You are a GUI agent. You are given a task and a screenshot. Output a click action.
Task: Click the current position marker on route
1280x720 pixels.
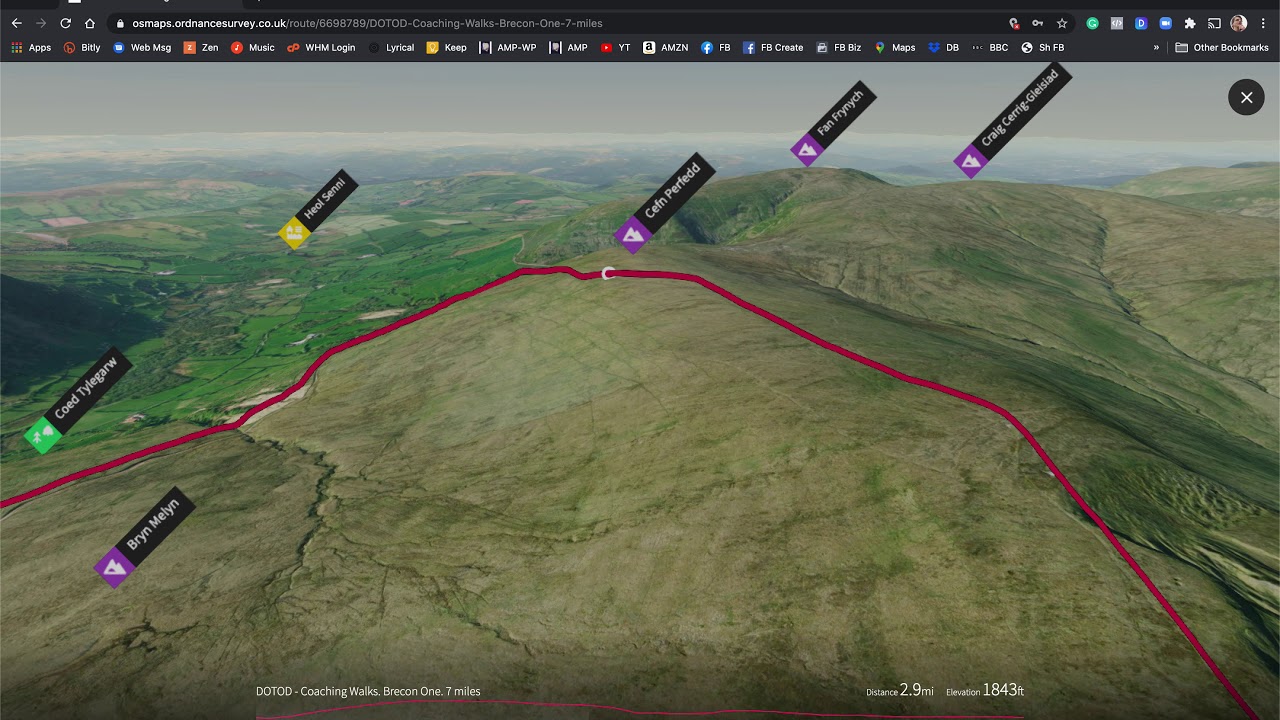(x=607, y=273)
